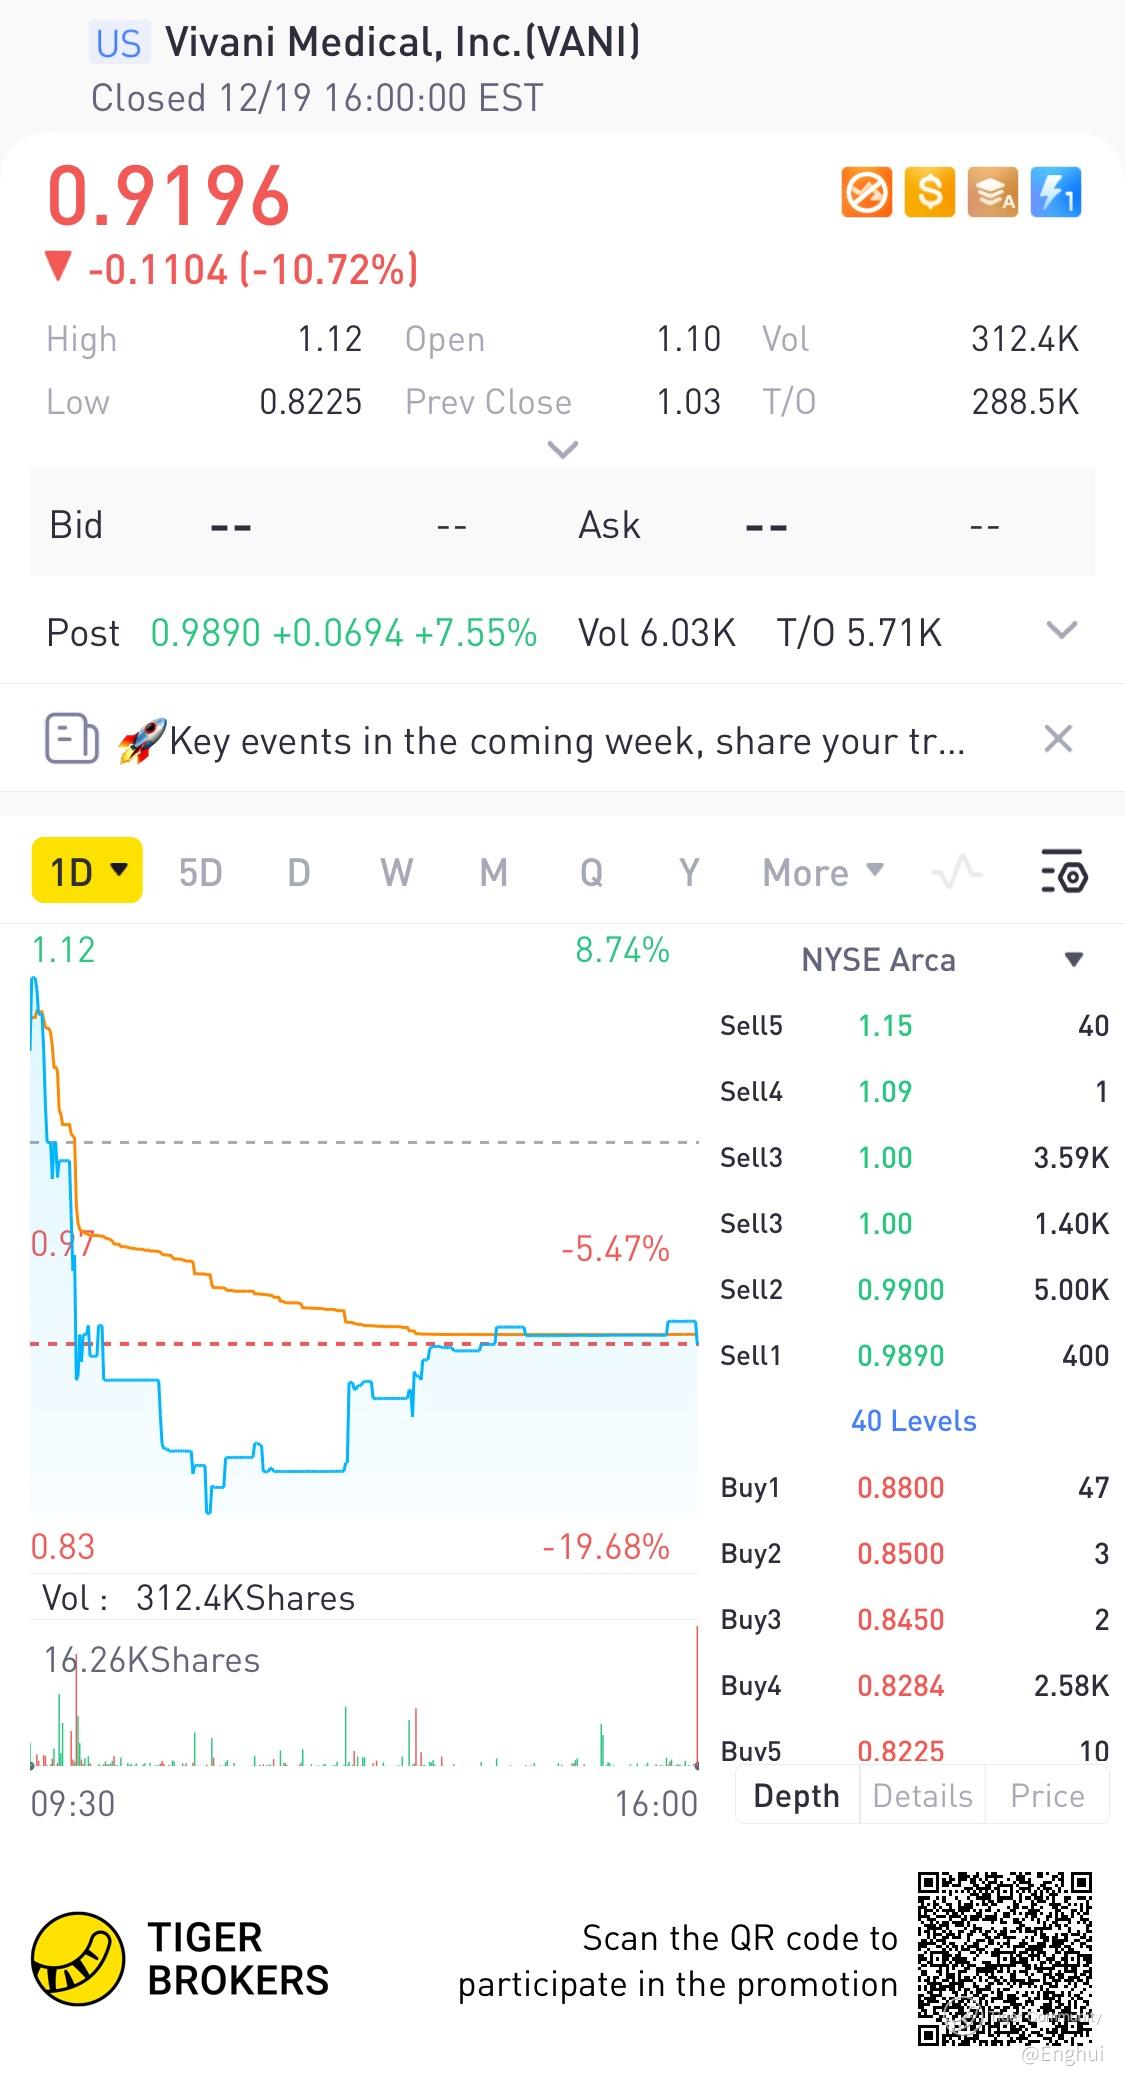Click the orange no-short-selling badge icon
This screenshot has height=2079, width=1125.
(866, 192)
